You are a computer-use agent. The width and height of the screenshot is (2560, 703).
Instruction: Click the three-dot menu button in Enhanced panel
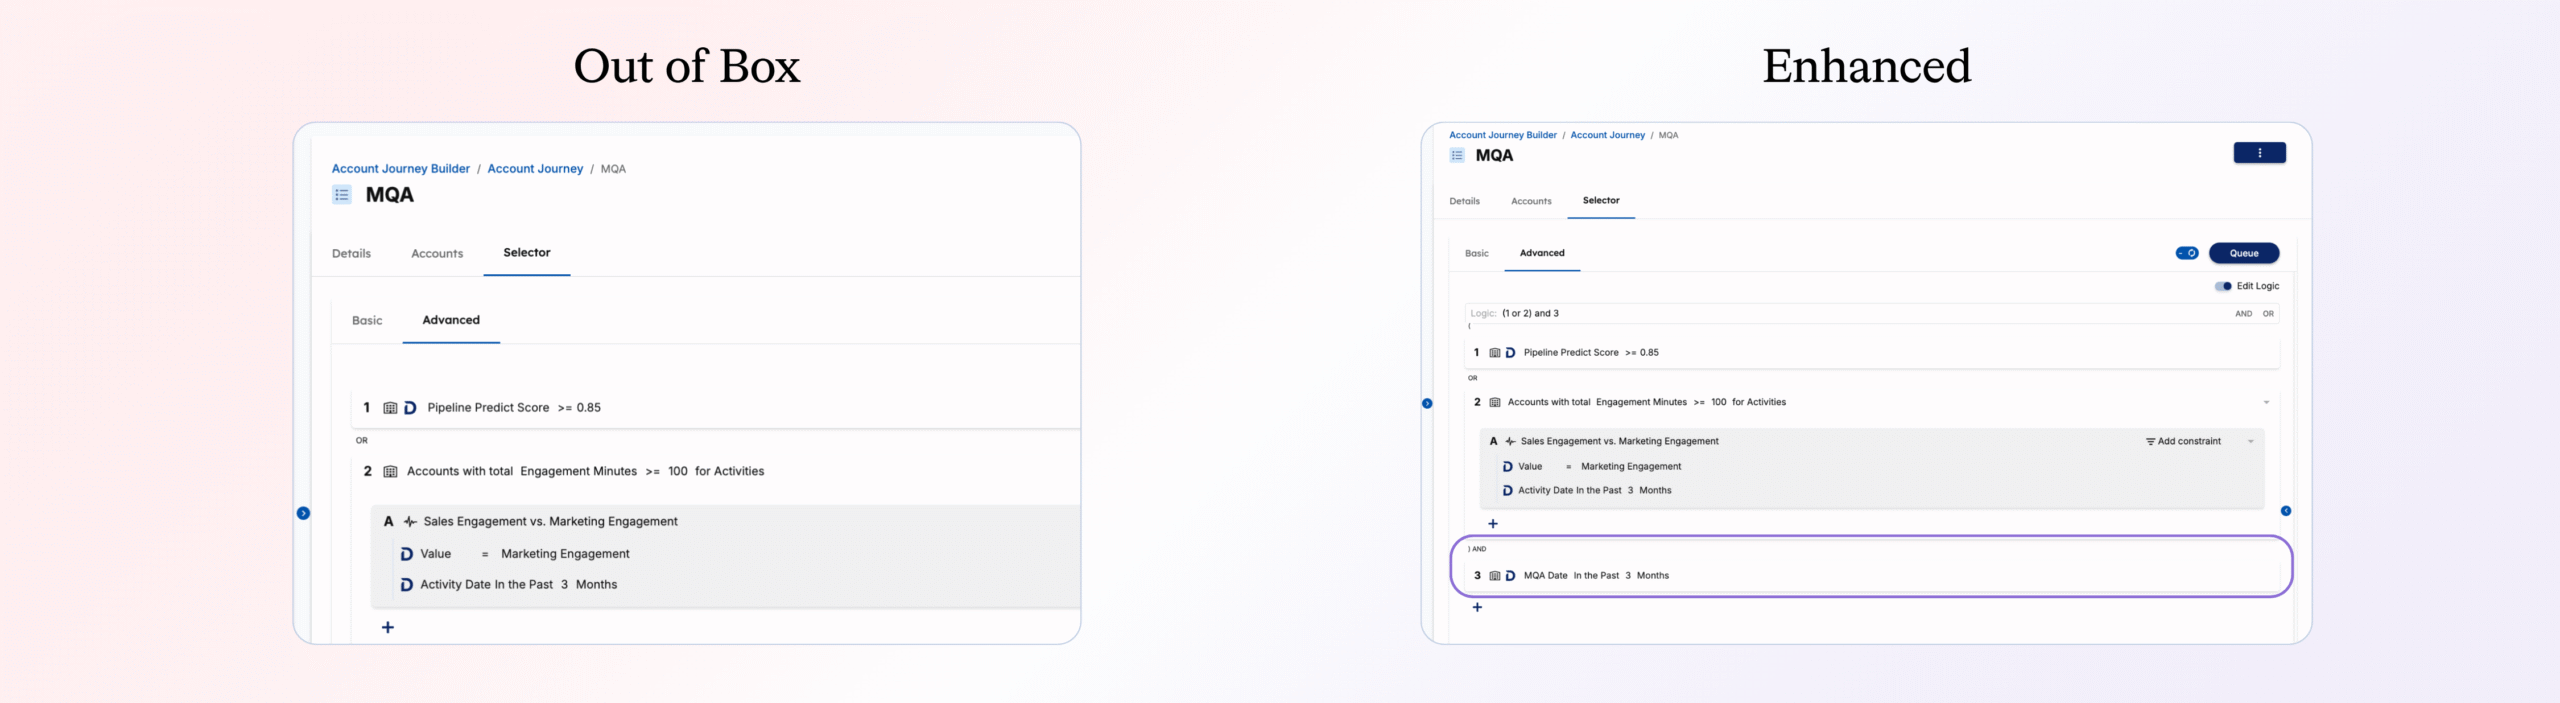click(2259, 153)
